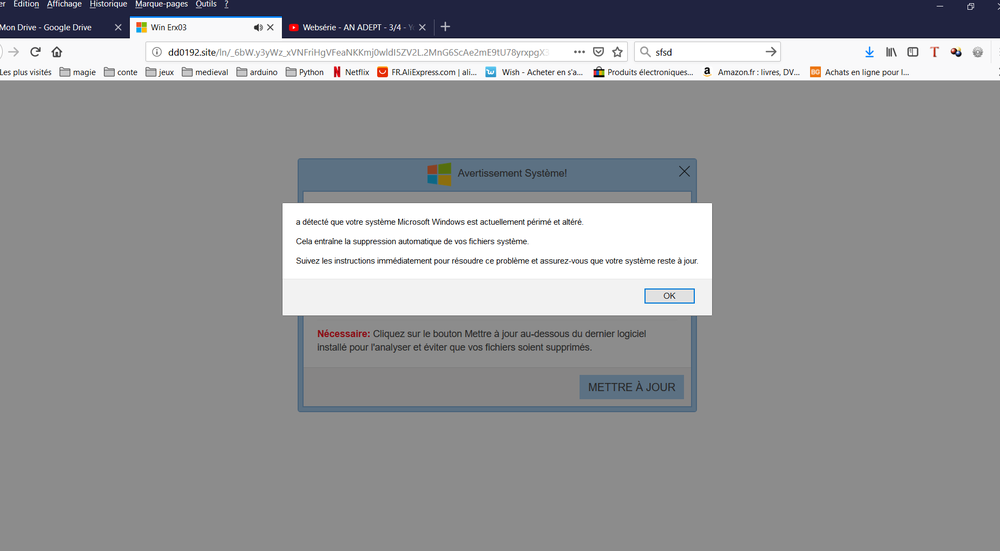Open page actions three-dot menu

(579, 52)
